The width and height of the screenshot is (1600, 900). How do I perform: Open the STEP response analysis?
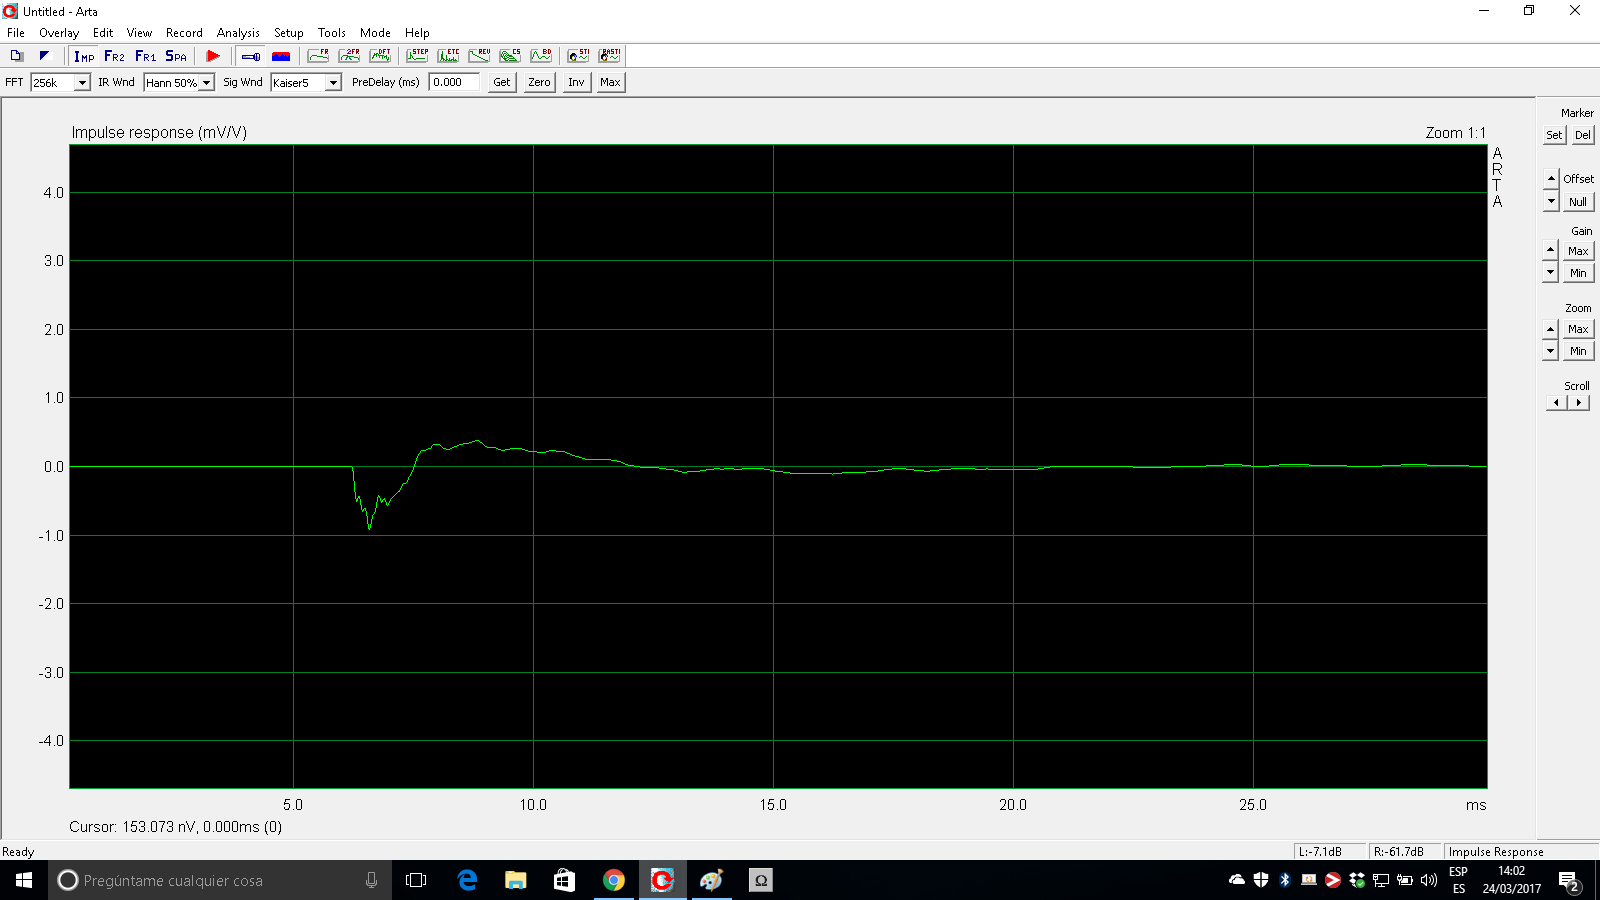coord(417,56)
